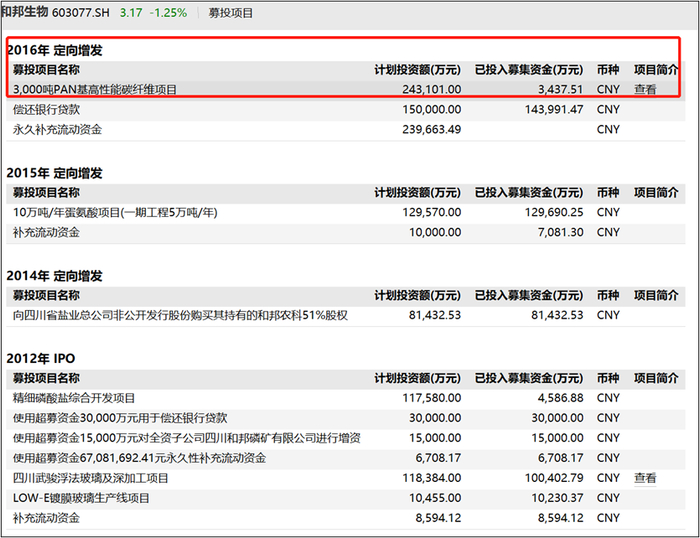
Task: Click 2012年 IPO section heading
Action: (x=41, y=359)
